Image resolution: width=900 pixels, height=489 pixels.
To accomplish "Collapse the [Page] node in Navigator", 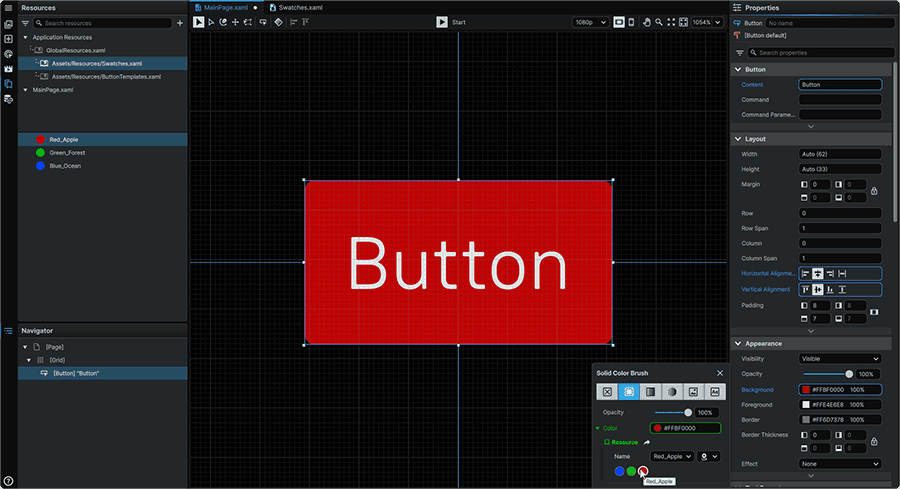I will click(25, 347).
